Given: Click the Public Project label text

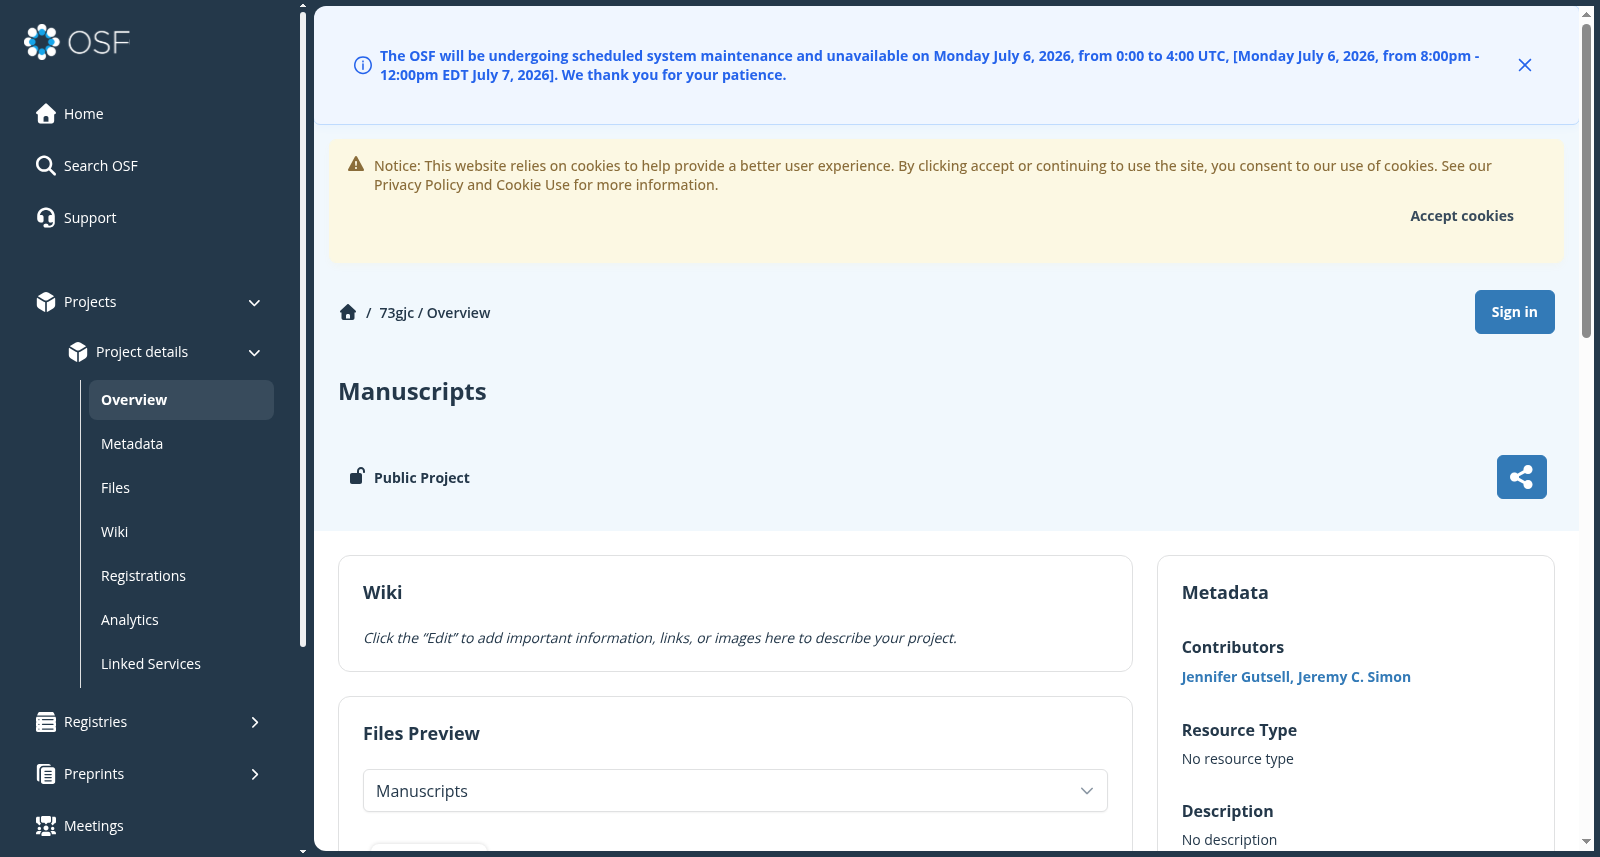Looking at the screenshot, I should [x=421, y=478].
